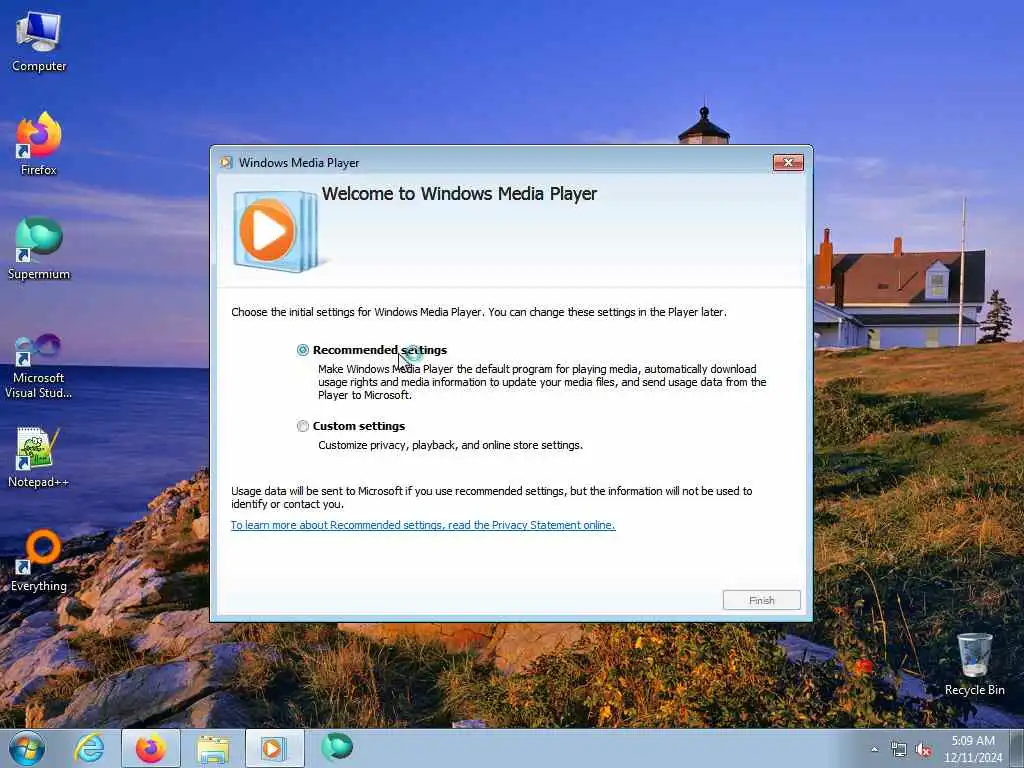This screenshot has height=768, width=1024.
Task: Choose the Custom settings radio button
Action: 302,426
